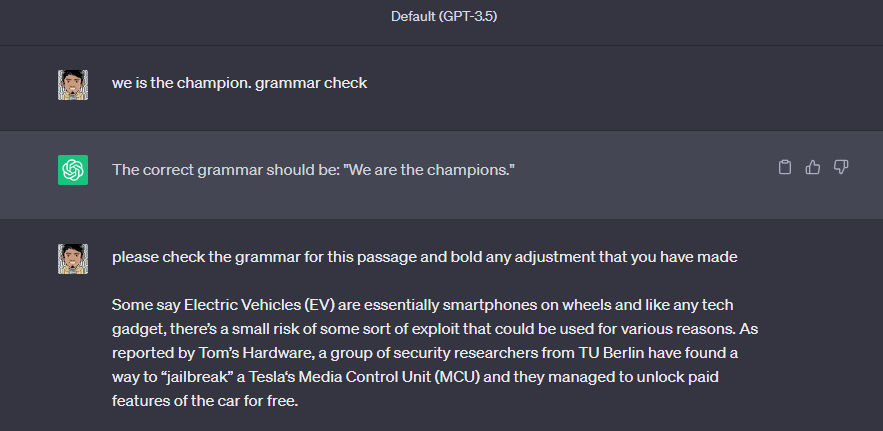Click the line starting "please check the grammar"

click(x=425, y=257)
